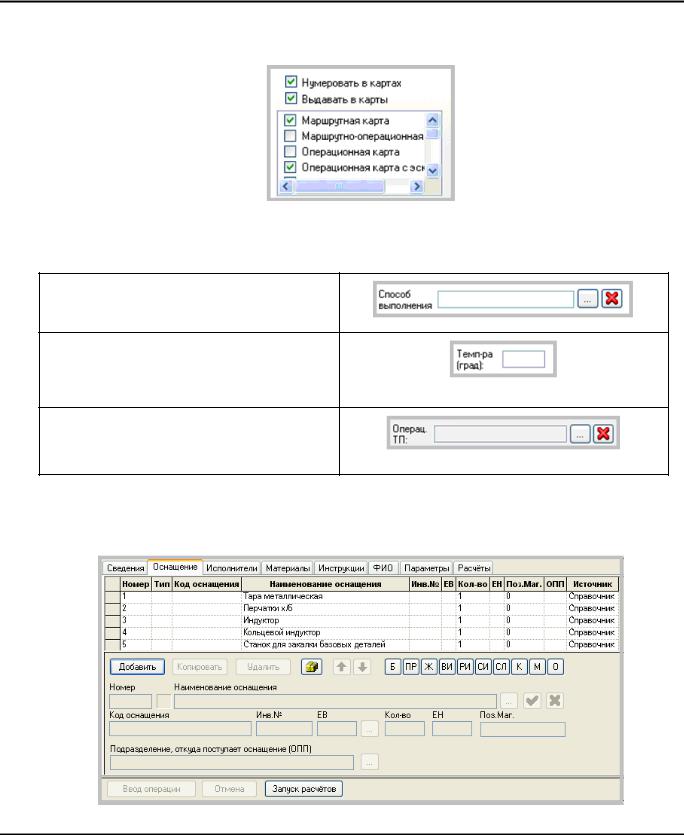684x835 pixels.
Task: Open the browse button for the ОПП field
Action: pos(370,763)
